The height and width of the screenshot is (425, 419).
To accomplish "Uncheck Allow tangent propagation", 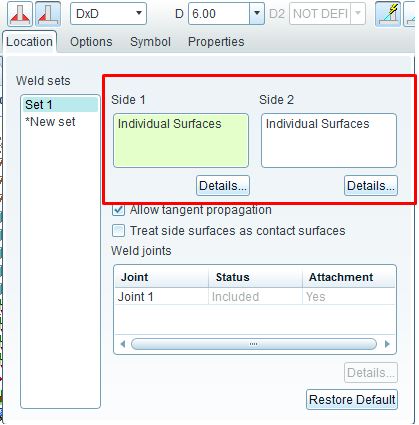I will pos(118,210).
